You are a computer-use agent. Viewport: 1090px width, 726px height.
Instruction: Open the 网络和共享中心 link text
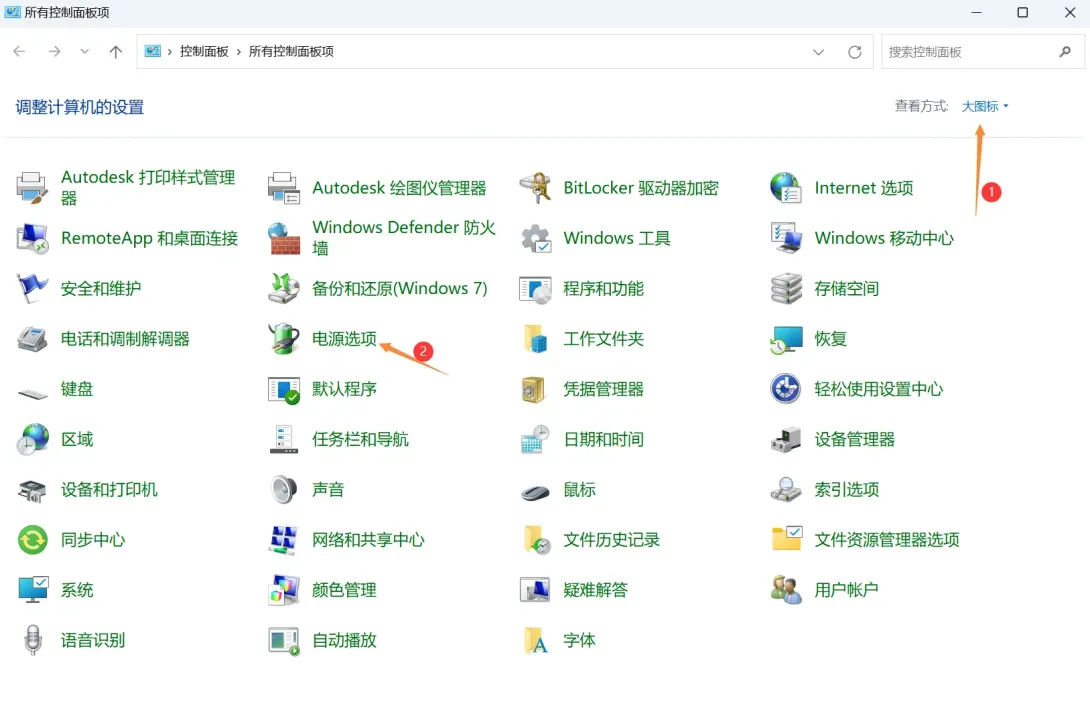[x=368, y=540]
